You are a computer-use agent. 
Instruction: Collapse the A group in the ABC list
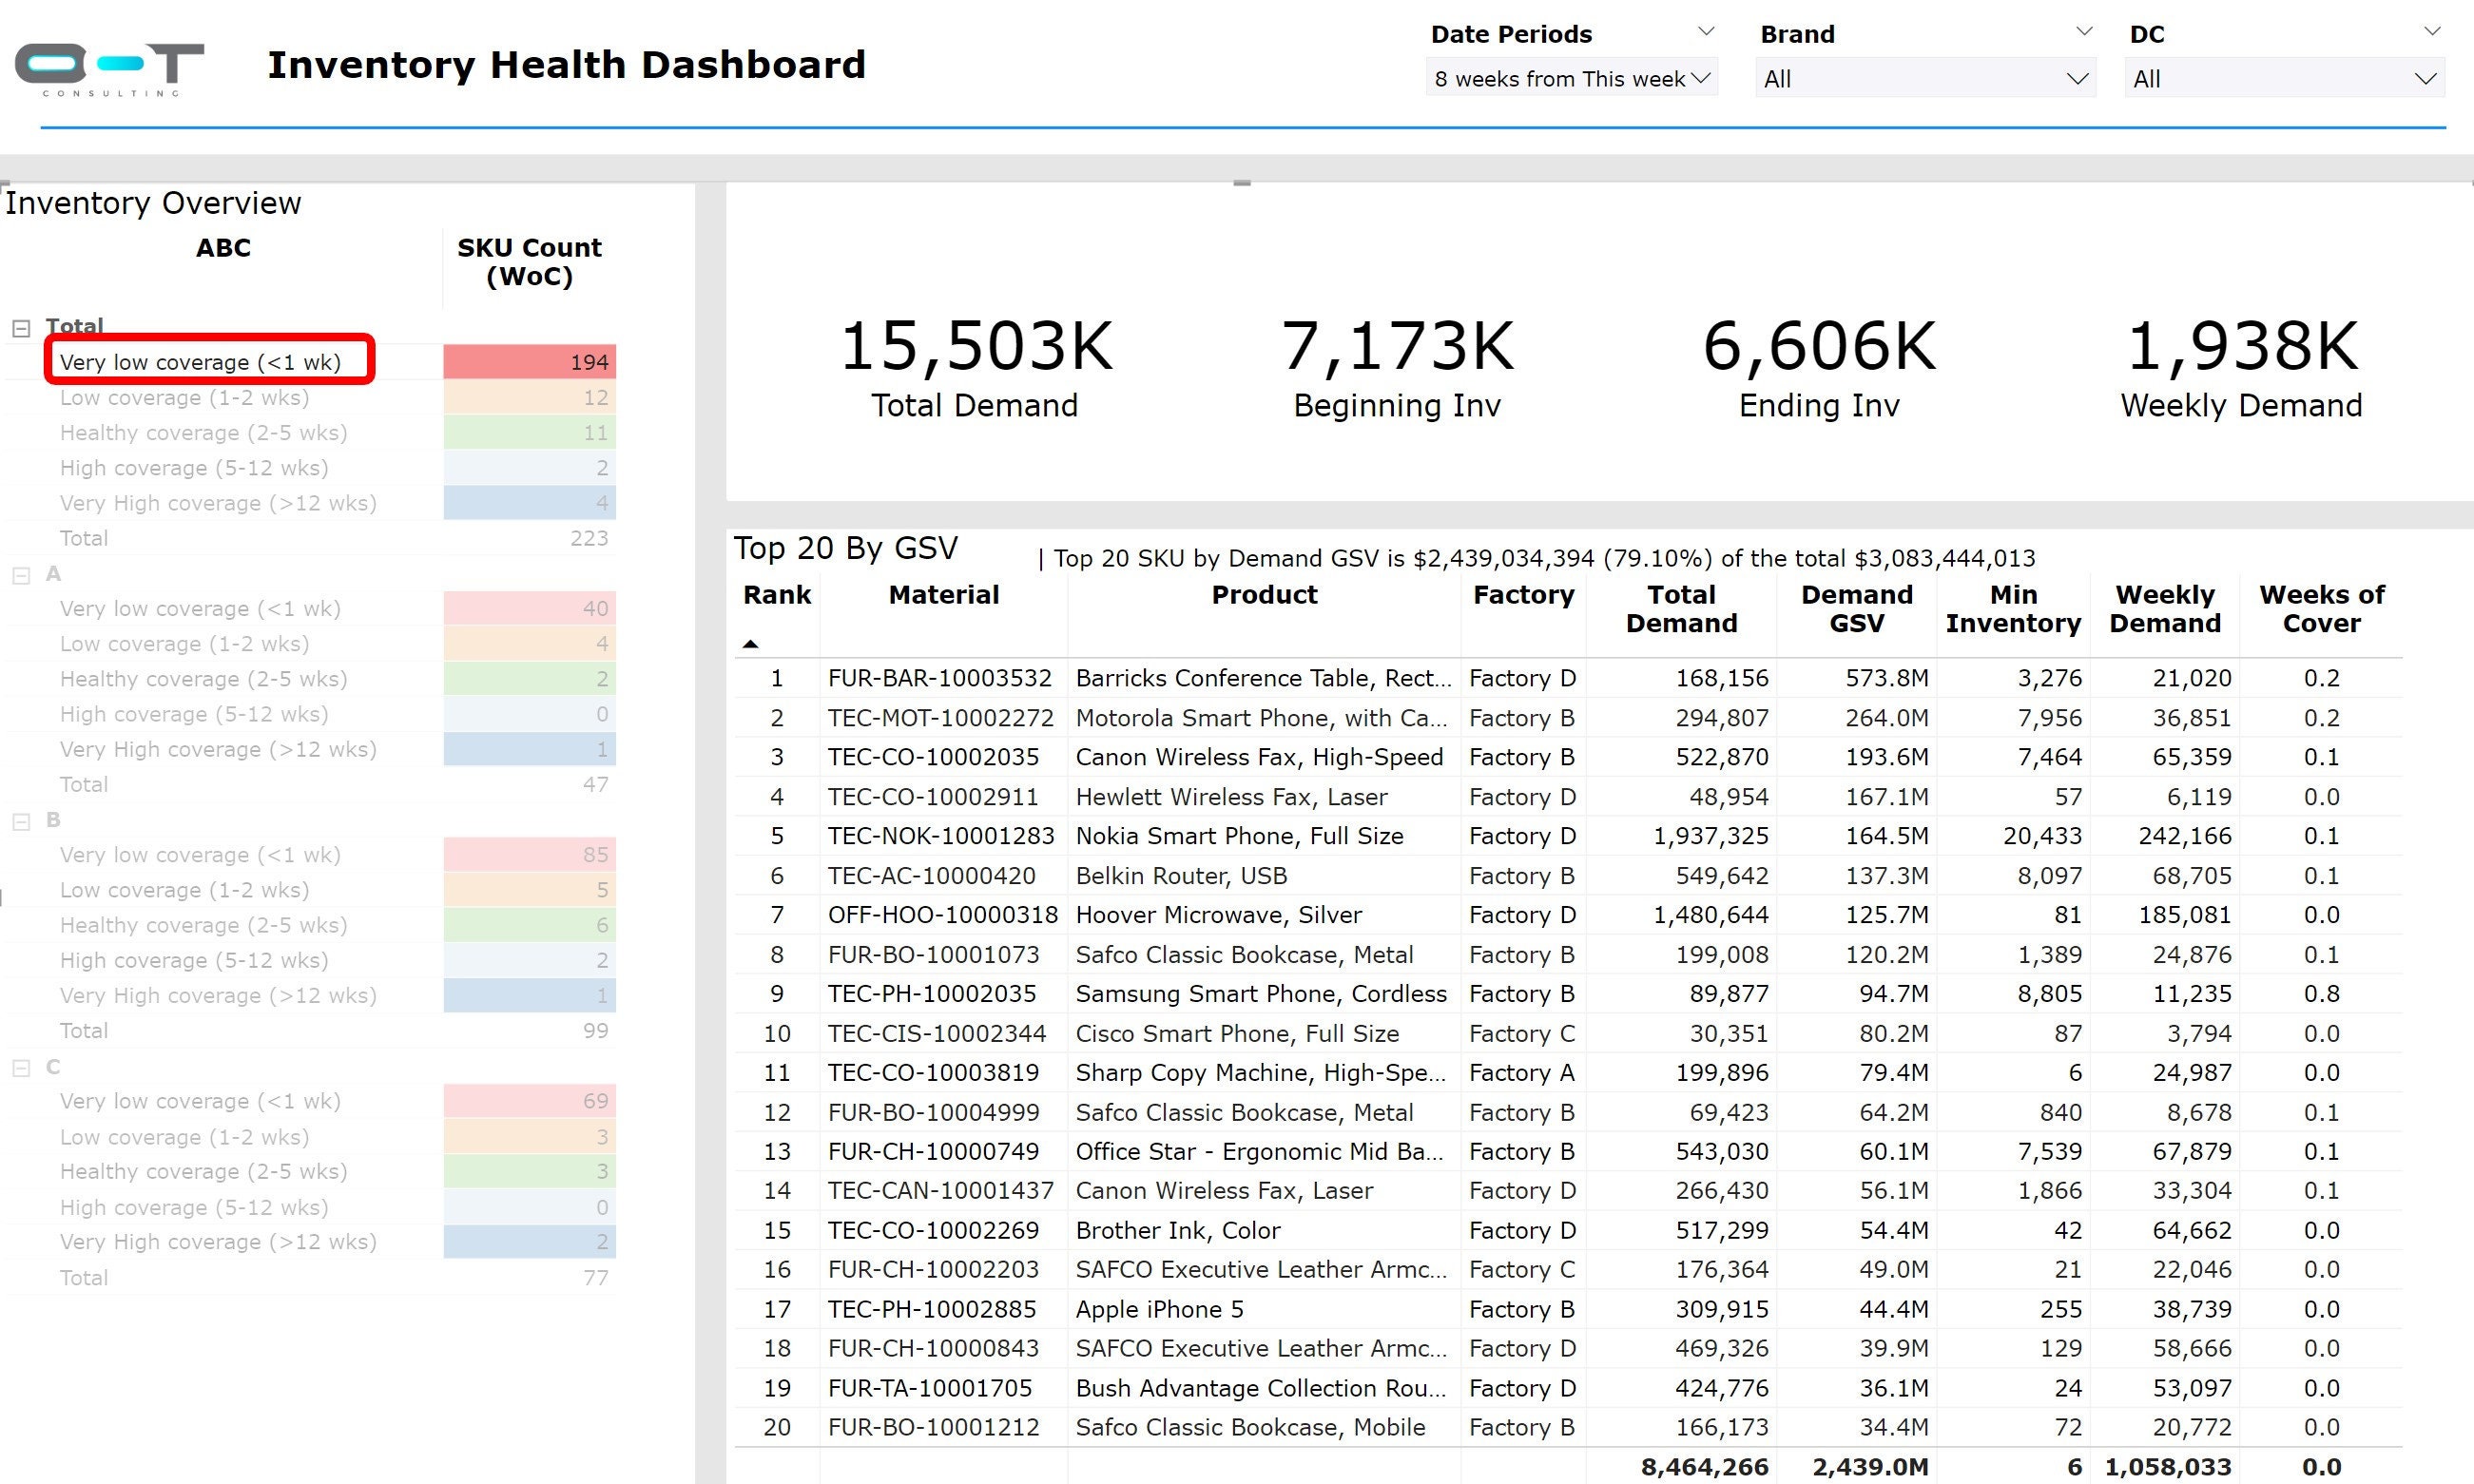[x=22, y=574]
